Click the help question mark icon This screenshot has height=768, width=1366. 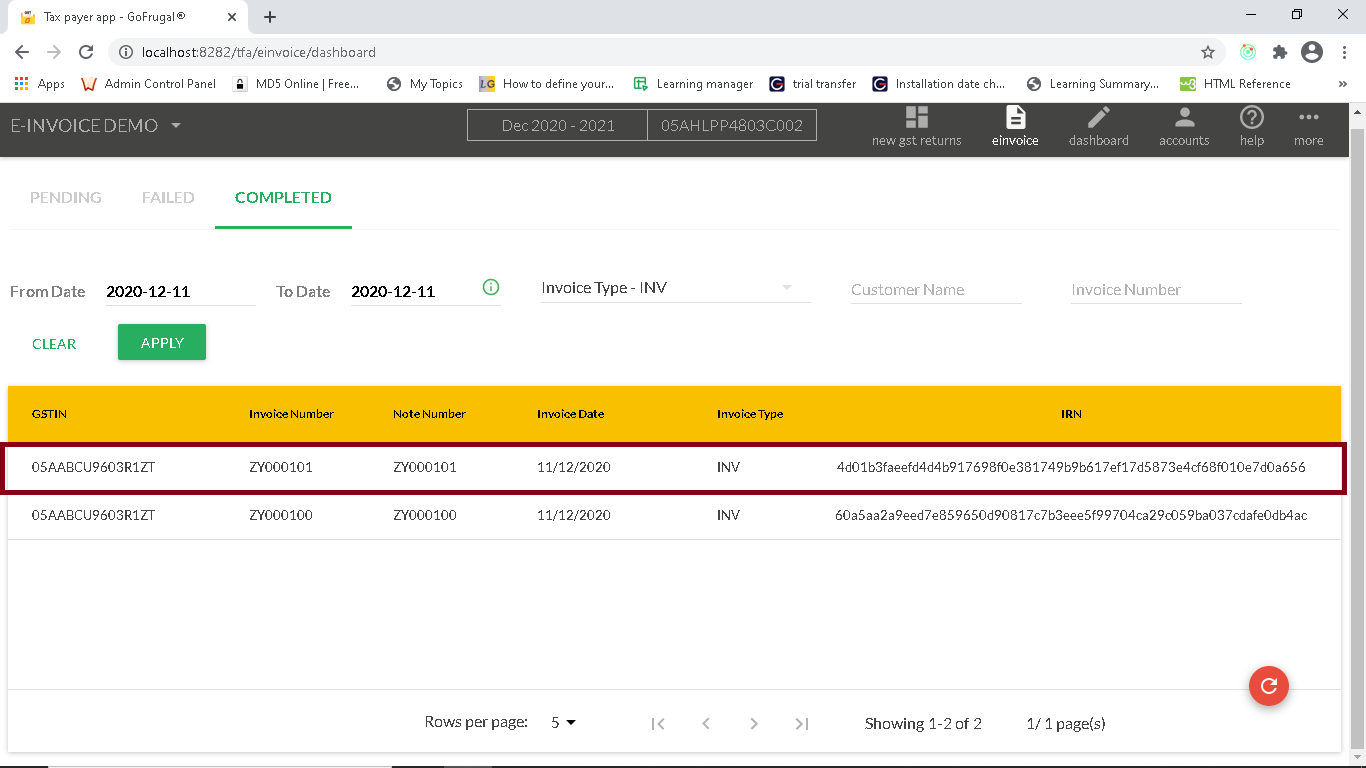[1251, 118]
